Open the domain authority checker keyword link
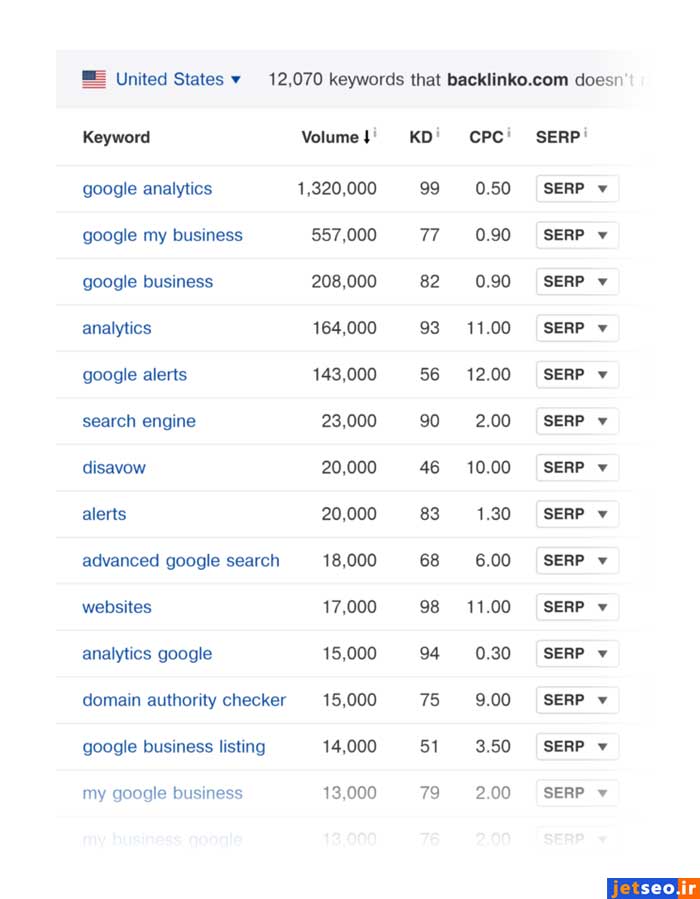Screen dimensions: 700x899 [184, 700]
